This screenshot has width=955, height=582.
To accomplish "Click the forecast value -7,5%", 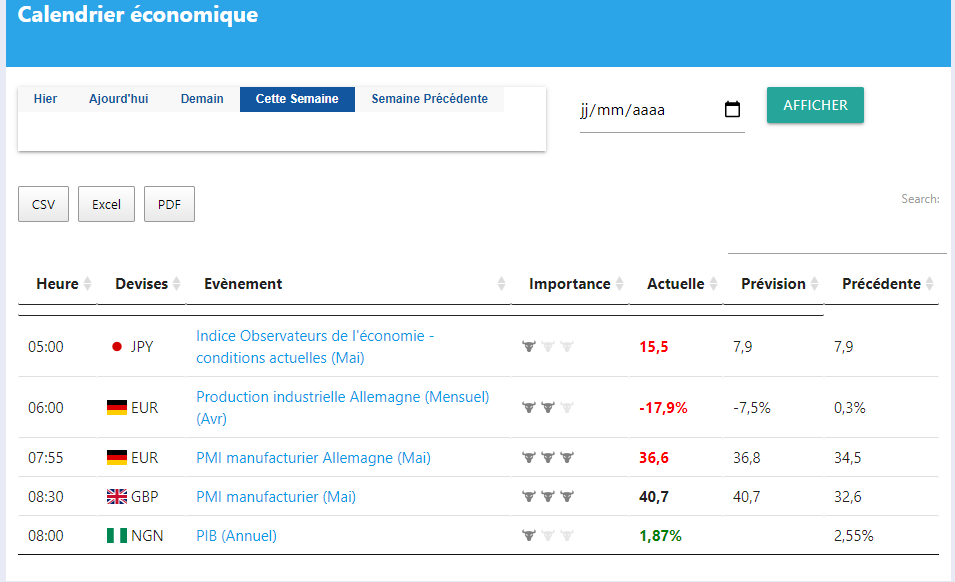I will (752, 407).
